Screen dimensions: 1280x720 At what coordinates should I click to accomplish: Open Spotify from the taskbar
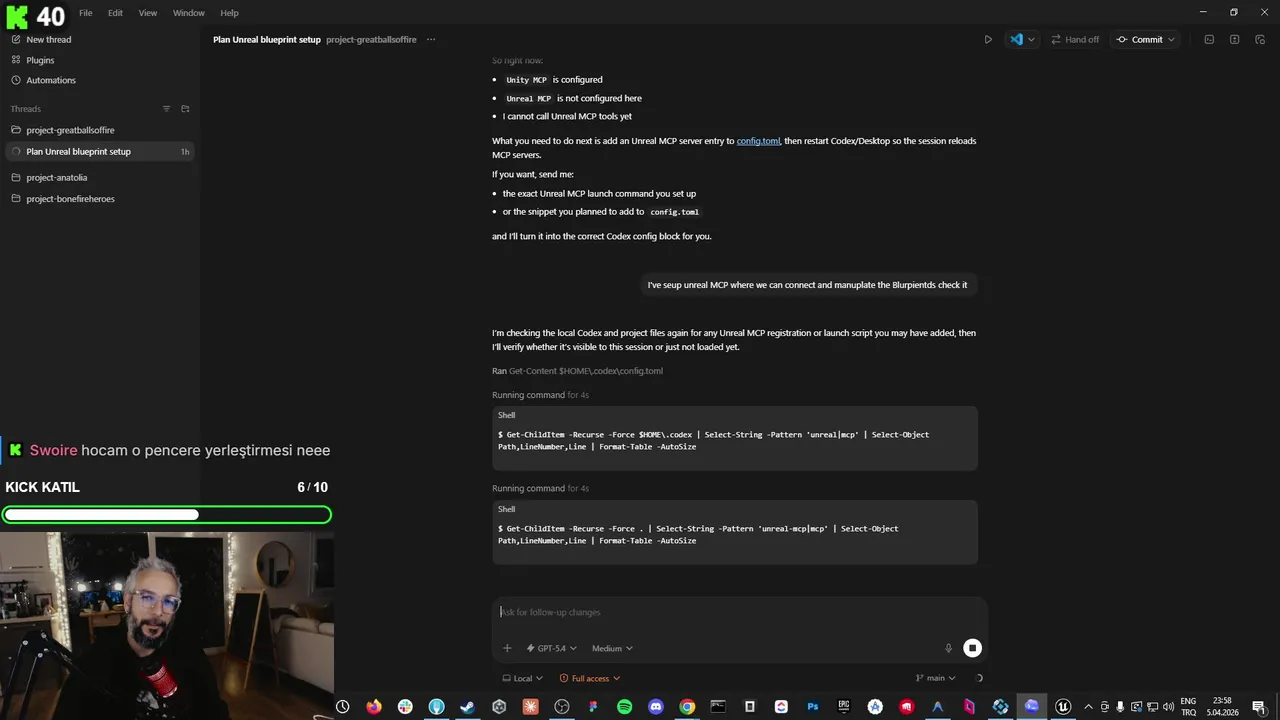625,707
